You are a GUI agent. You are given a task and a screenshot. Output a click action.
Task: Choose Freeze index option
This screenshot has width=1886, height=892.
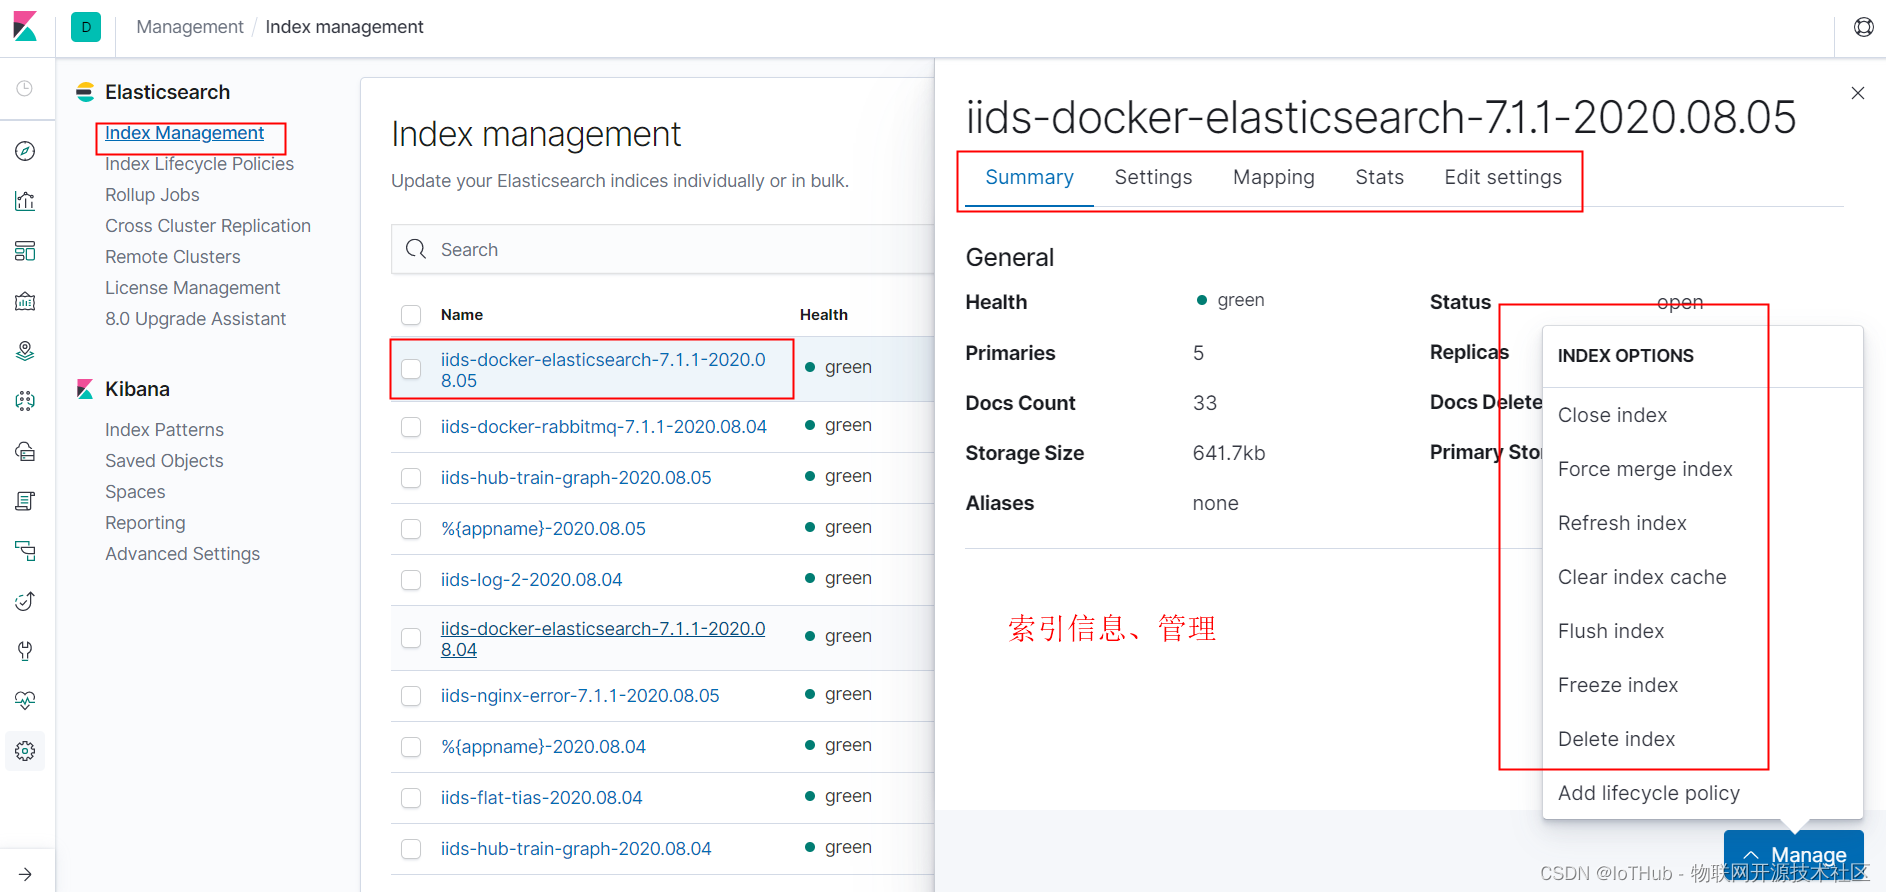(1702, 685)
